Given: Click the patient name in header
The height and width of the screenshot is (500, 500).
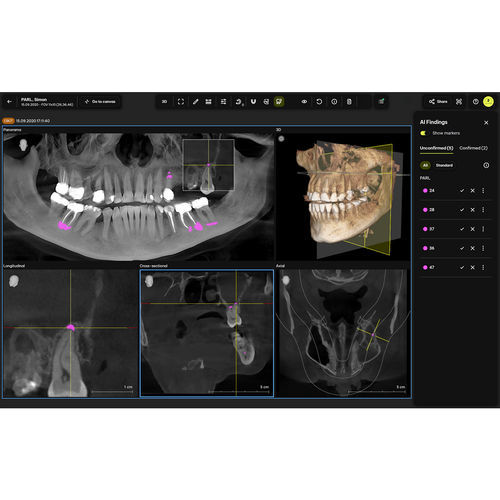Looking at the screenshot, I should coord(34,99).
